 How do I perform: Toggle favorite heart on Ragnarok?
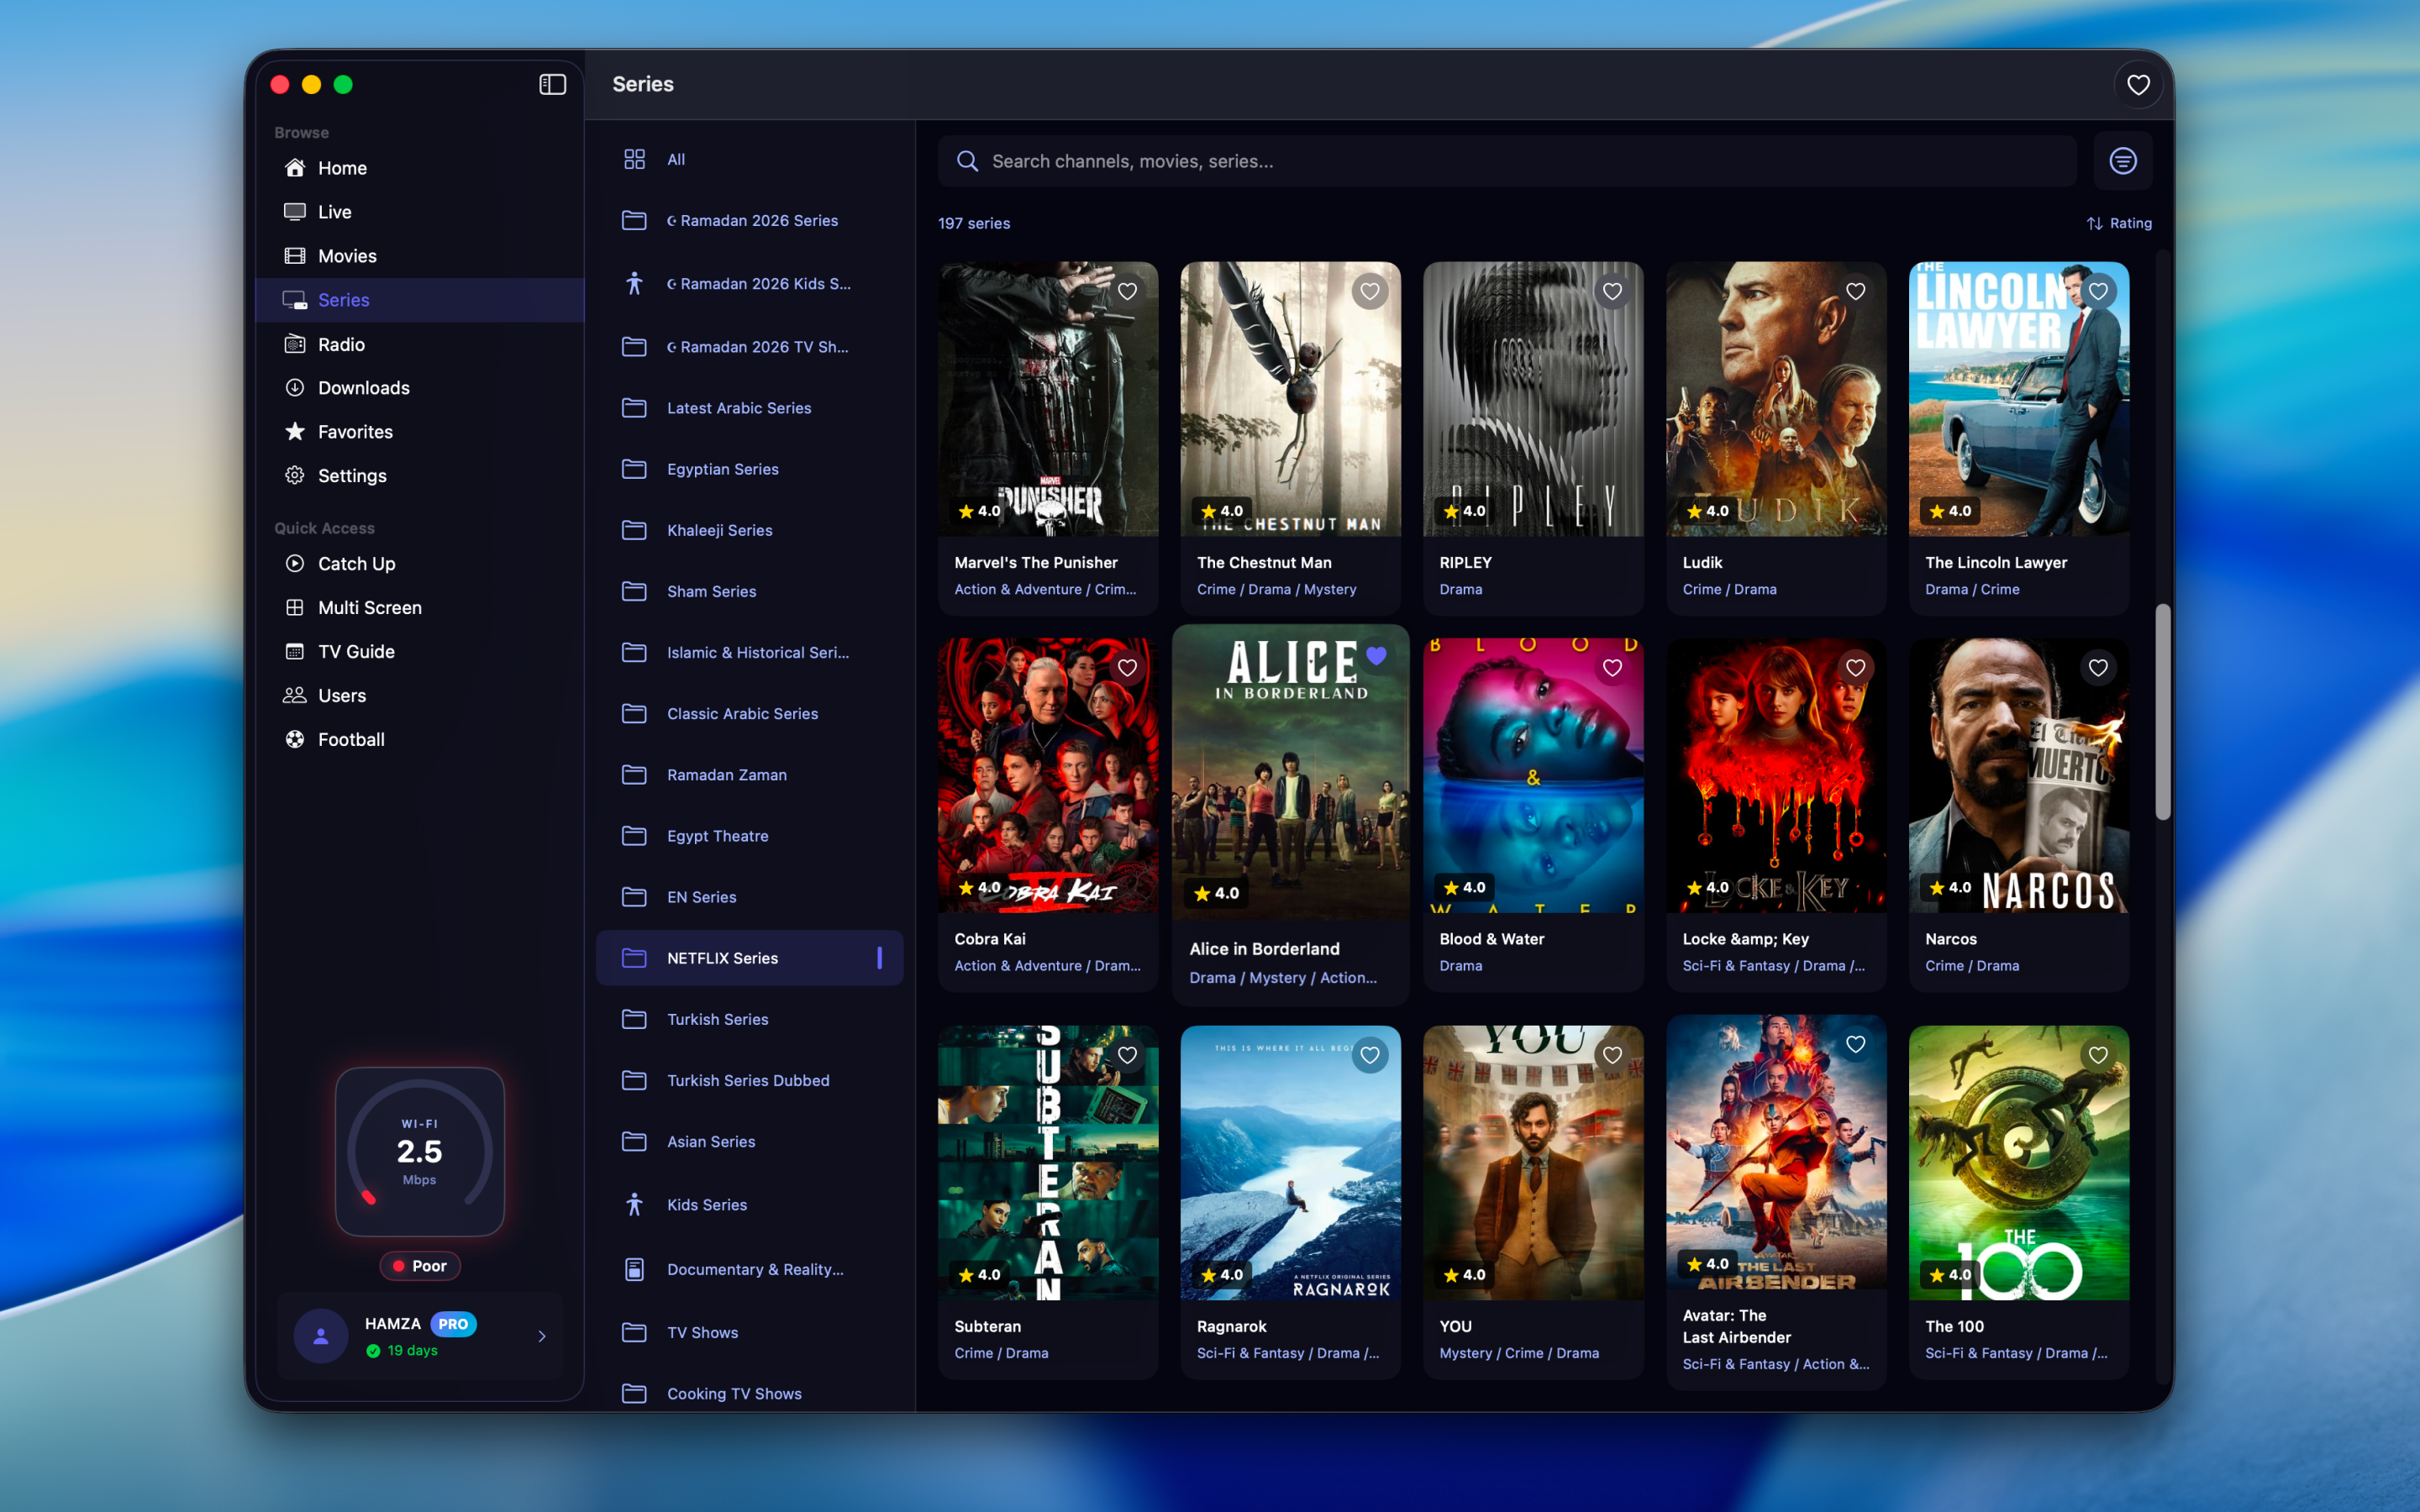(1370, 1055)
